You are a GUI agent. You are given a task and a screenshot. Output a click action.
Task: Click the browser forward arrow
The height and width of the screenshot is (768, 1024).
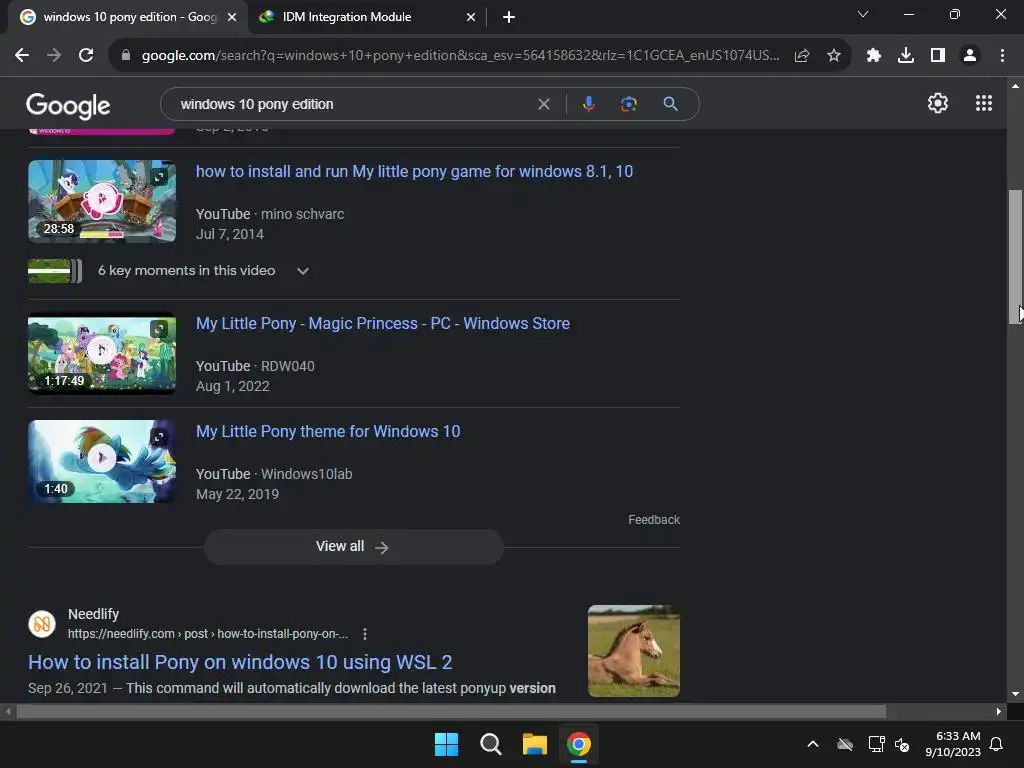54,56
